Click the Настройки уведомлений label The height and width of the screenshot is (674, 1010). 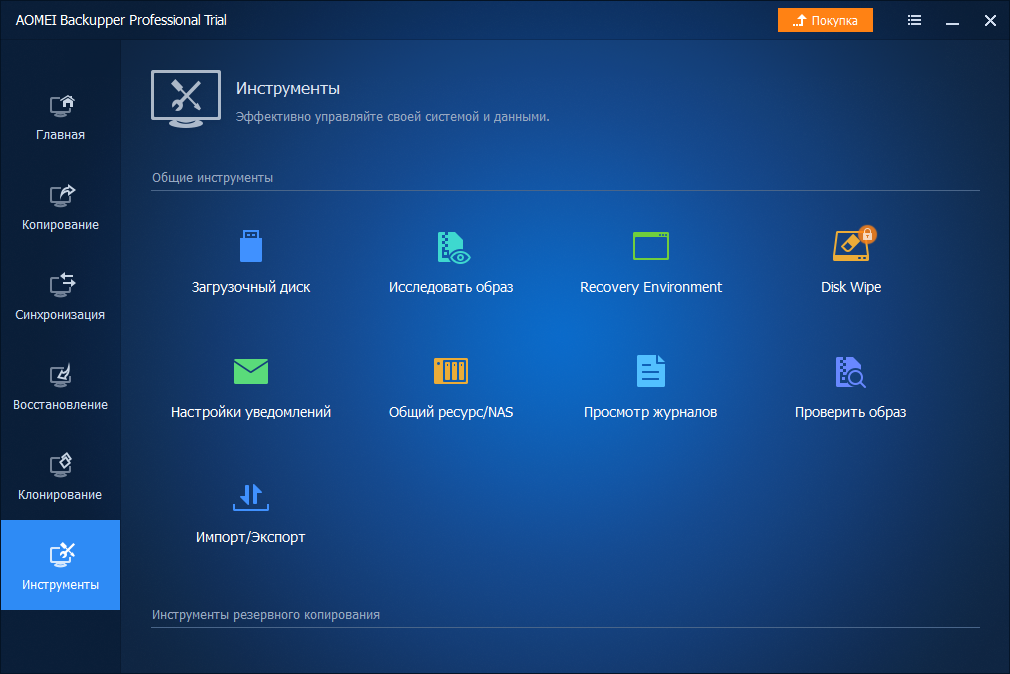coord(251,412)
